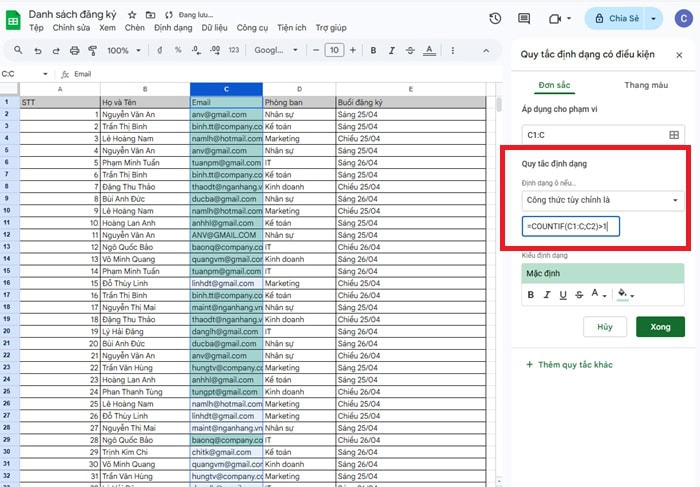This screenshot has height=487, width=700.
Task: Click the select data range grid icon
Action: coord(674,134)
